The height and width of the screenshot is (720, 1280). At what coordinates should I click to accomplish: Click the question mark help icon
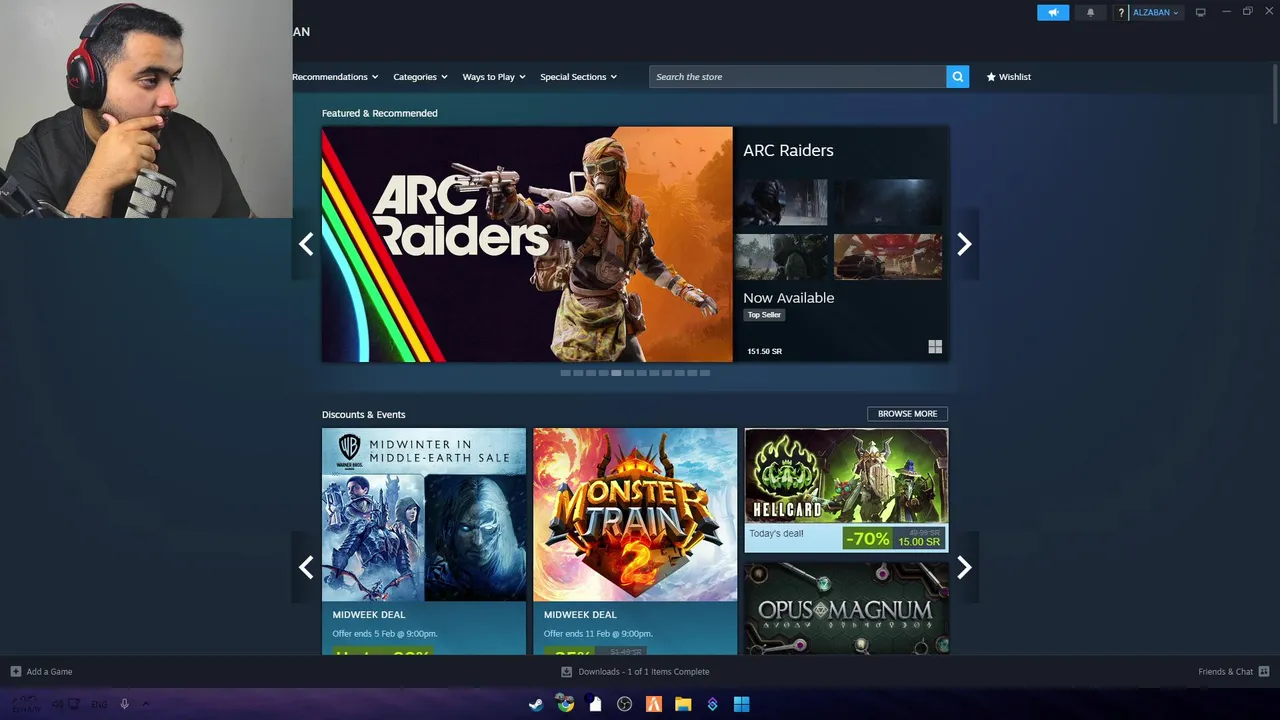pyautogui.click(x=1121, y=13)
